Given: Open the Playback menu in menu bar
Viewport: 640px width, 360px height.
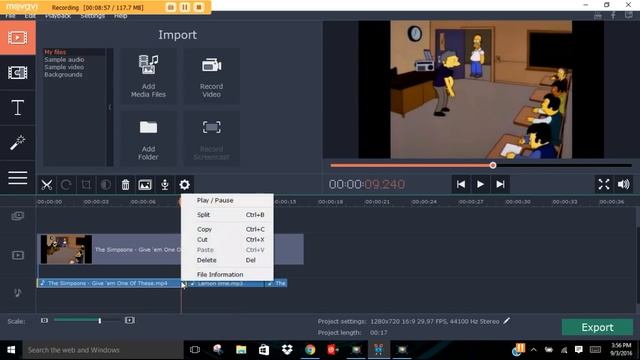Looking at the screenshot, I should pyautogui.click(x=58, y=16).
